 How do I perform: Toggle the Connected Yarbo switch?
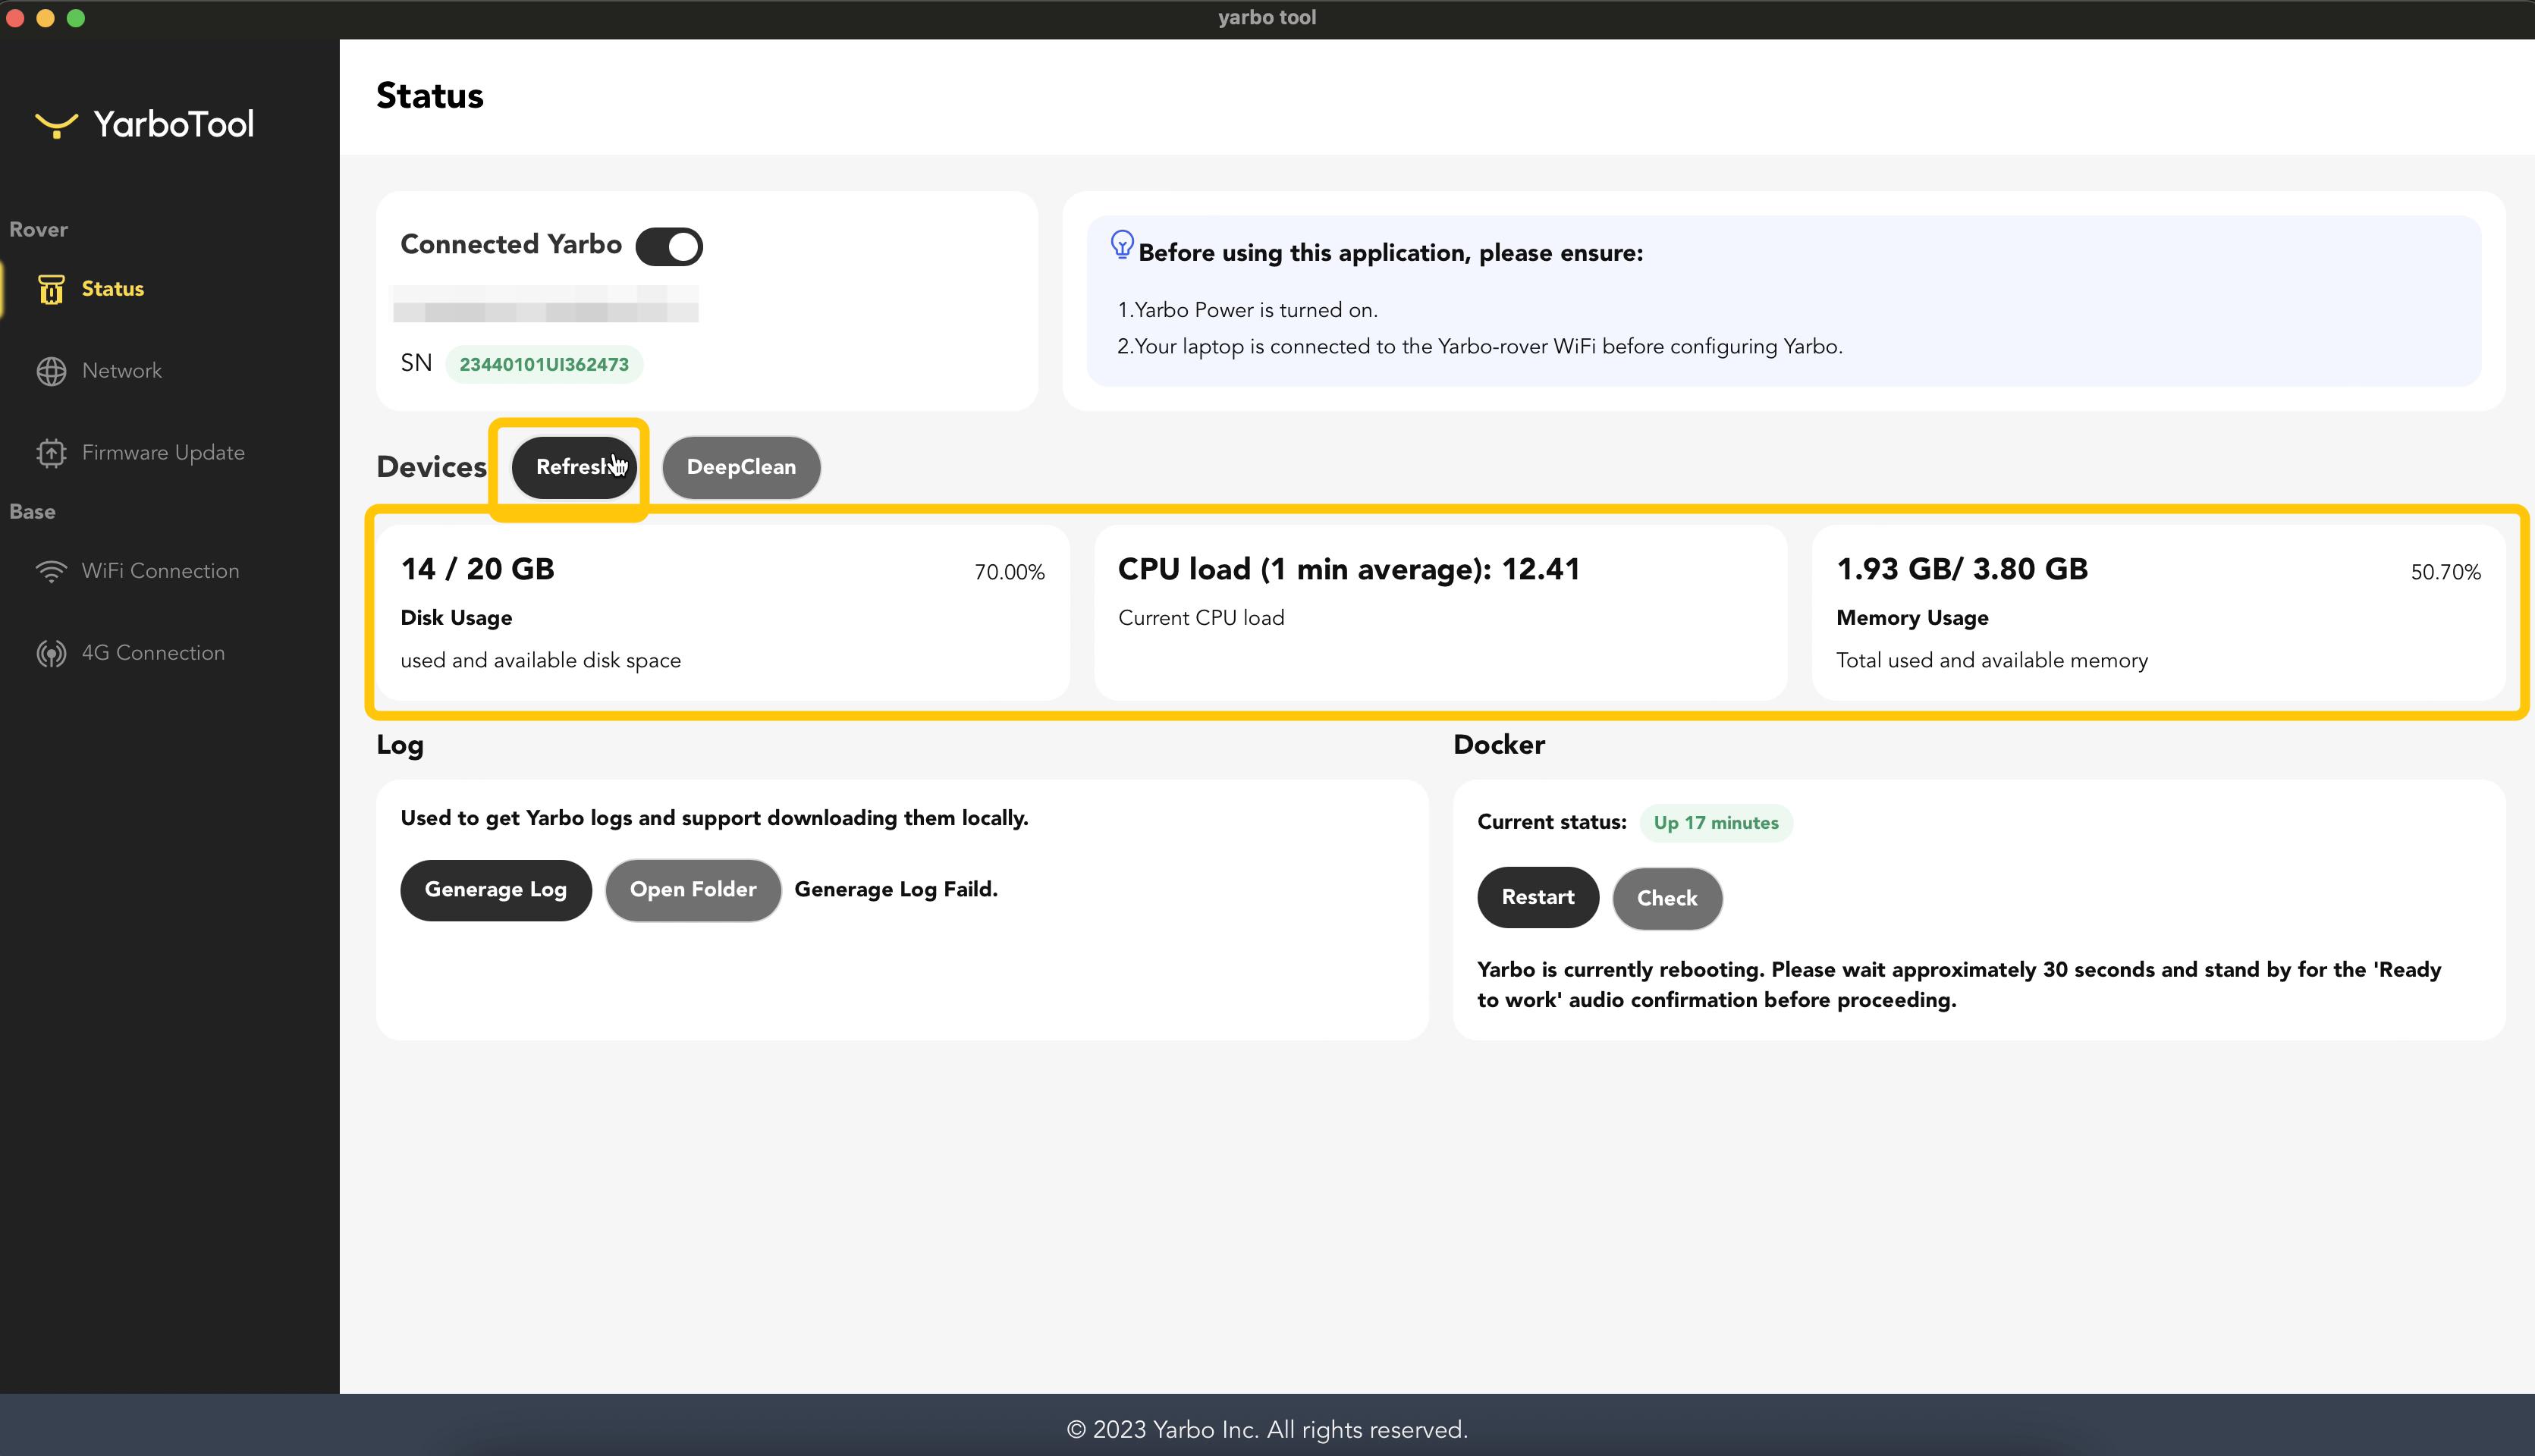coord(669,246)
